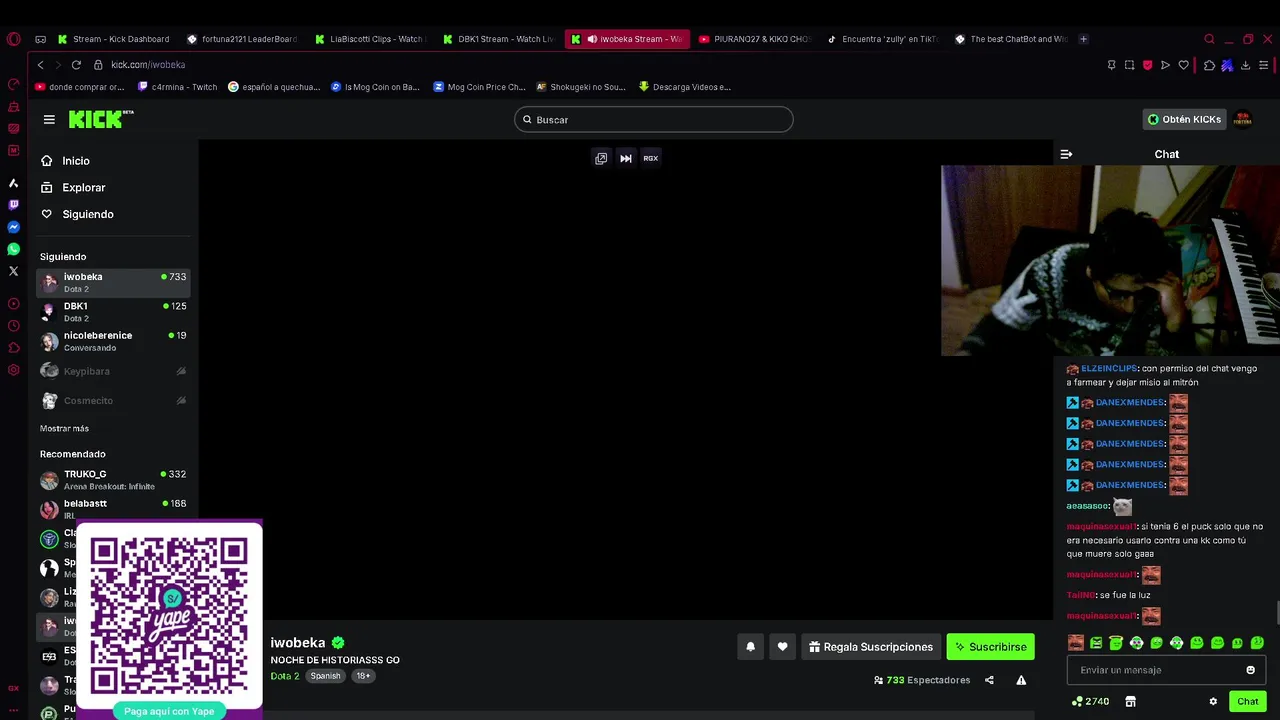1280x720 pixels.
Task: Click RGX icon above player
Action: point(650,158)
